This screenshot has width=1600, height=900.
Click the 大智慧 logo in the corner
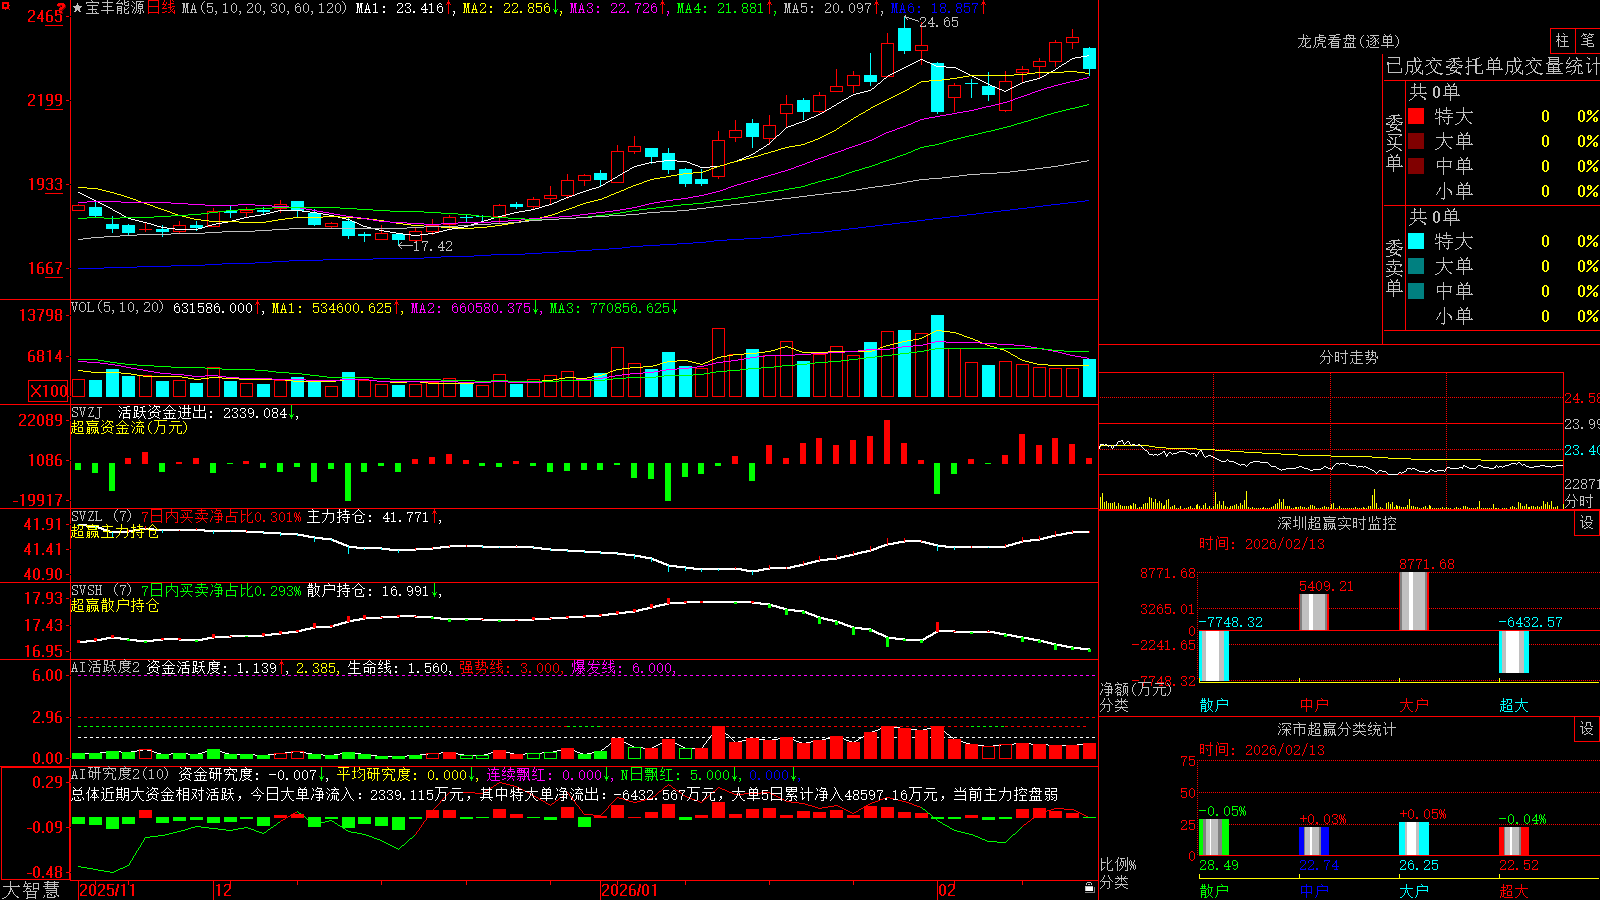(x=31, y=889)
